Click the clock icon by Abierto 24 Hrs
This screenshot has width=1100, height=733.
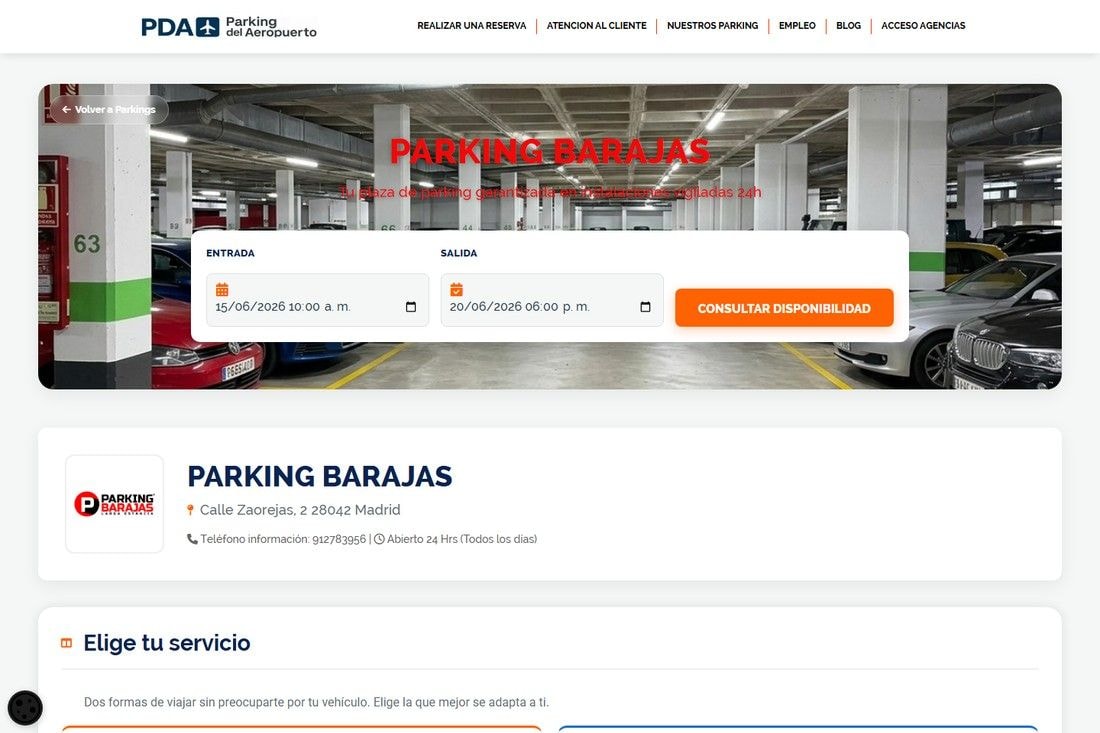(380, 539)
